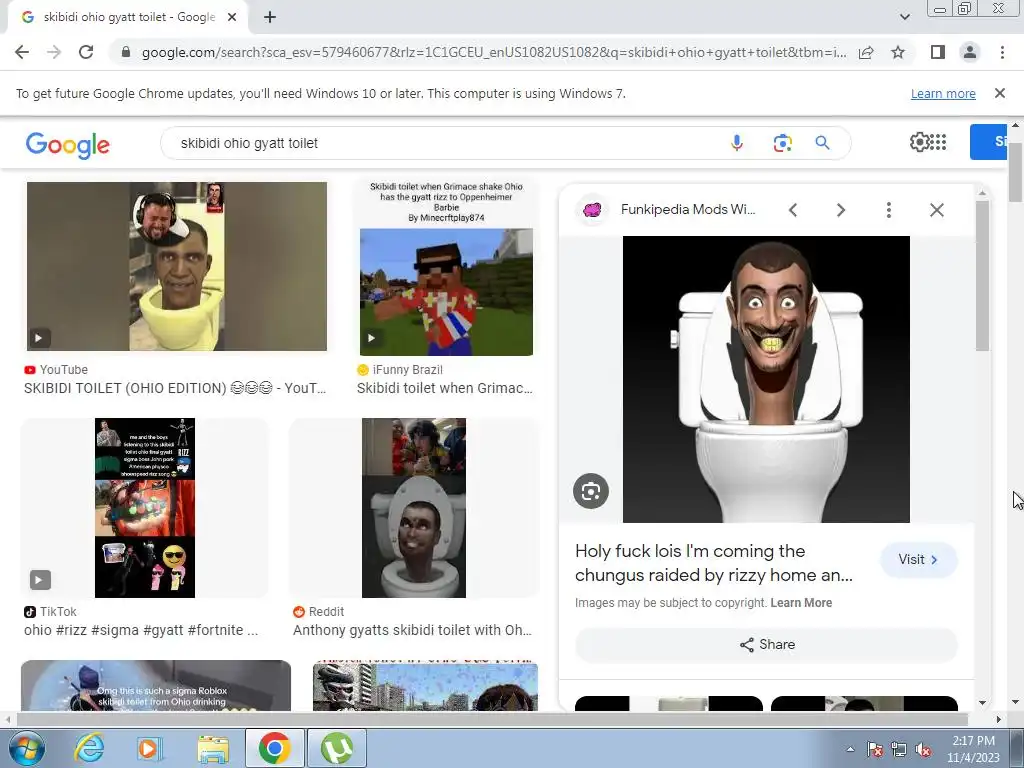The height and width of the screenshot is (768, 1024).
Task: Open the Obama skibidi toilet YouTube thumbnail
Action: tap(177, 266)
